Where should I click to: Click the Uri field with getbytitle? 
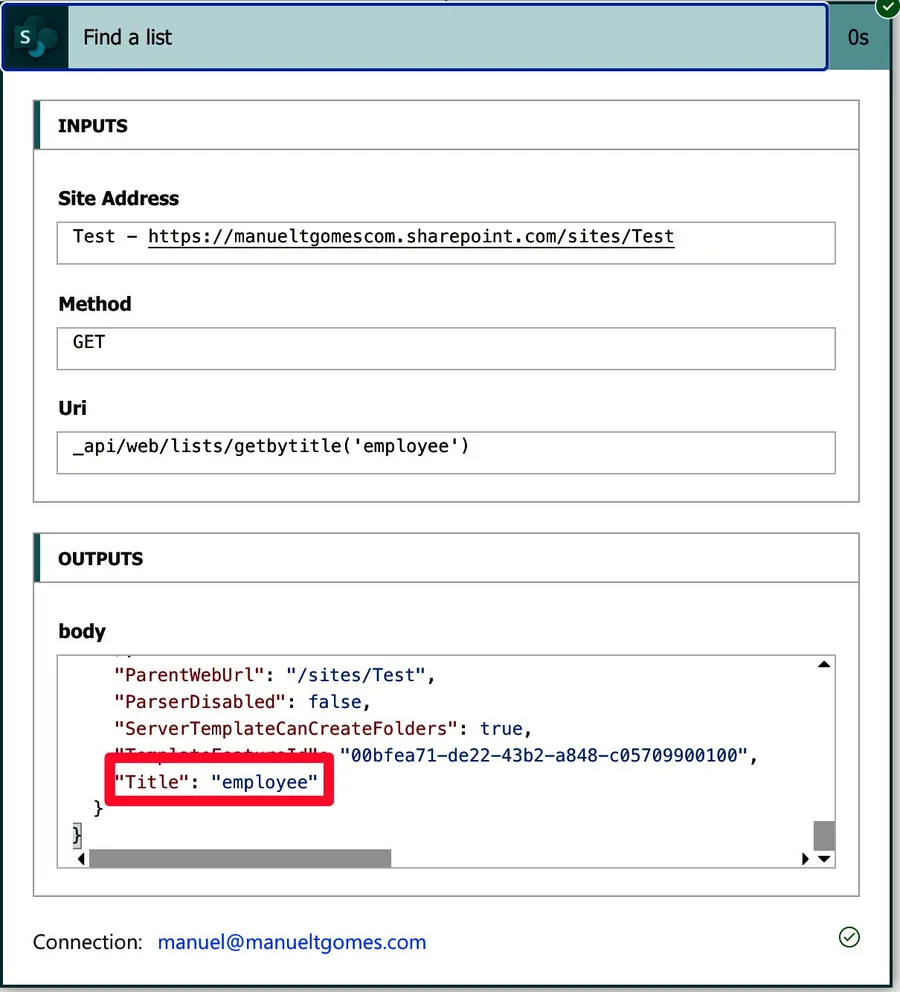coord(445,452)
